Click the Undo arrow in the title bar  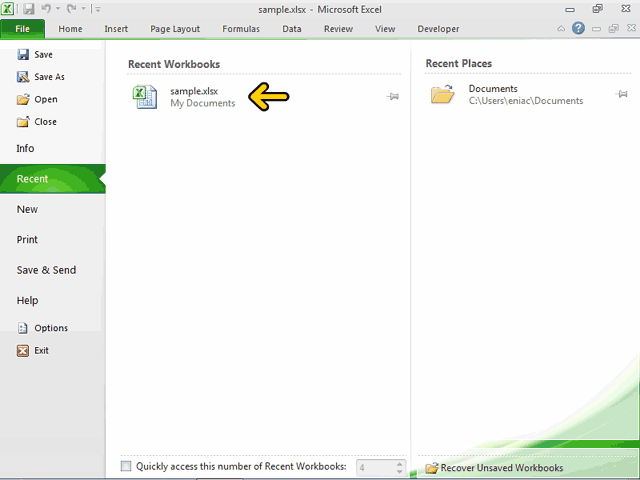[46, 9]
